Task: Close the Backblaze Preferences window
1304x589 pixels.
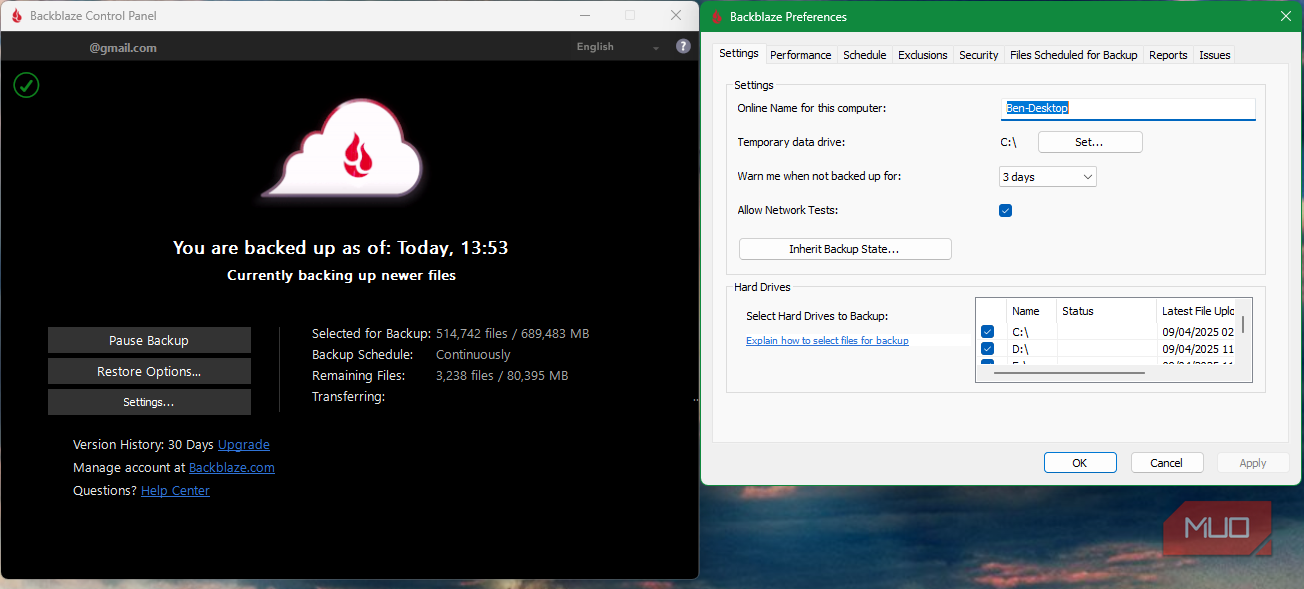Action: coord(1285,16)
